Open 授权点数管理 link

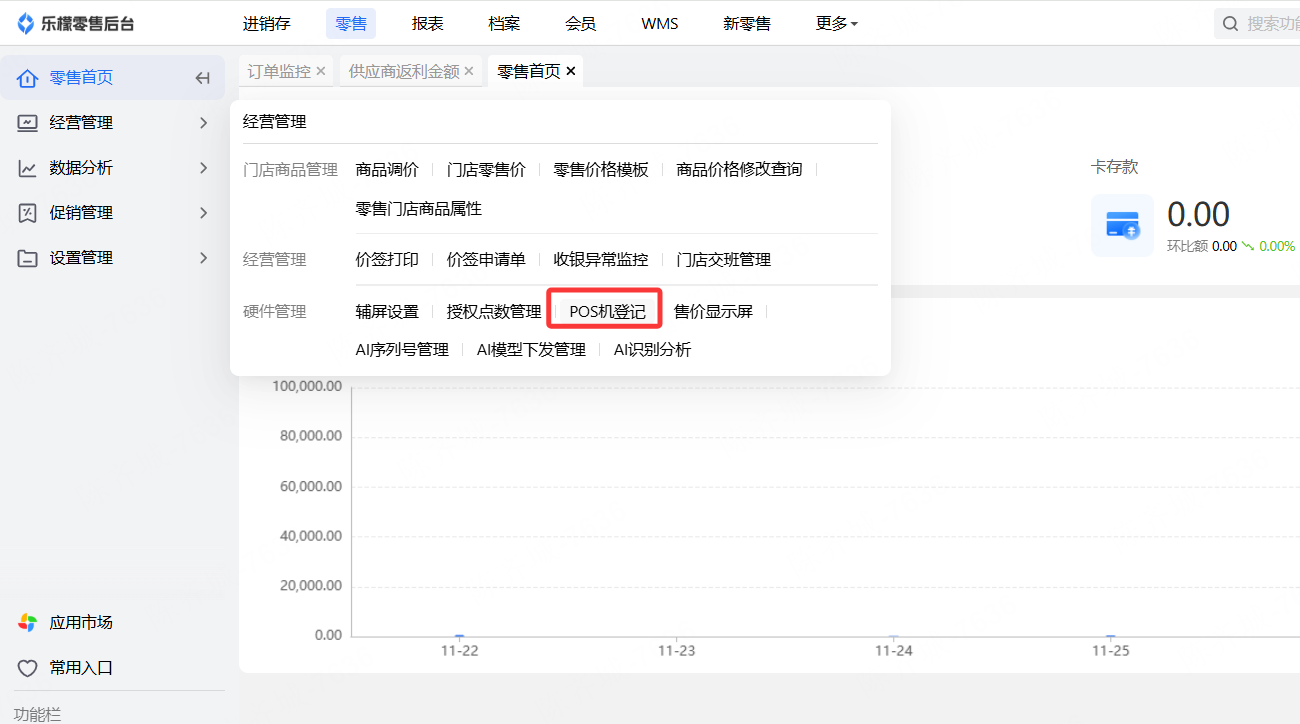coord(494,312)
